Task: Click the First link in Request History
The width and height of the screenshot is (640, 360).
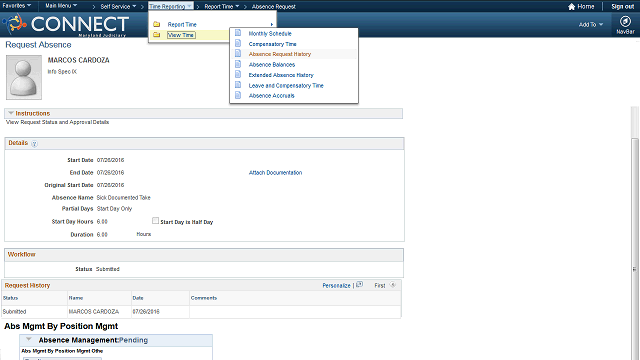Action: tap(380, 285)
